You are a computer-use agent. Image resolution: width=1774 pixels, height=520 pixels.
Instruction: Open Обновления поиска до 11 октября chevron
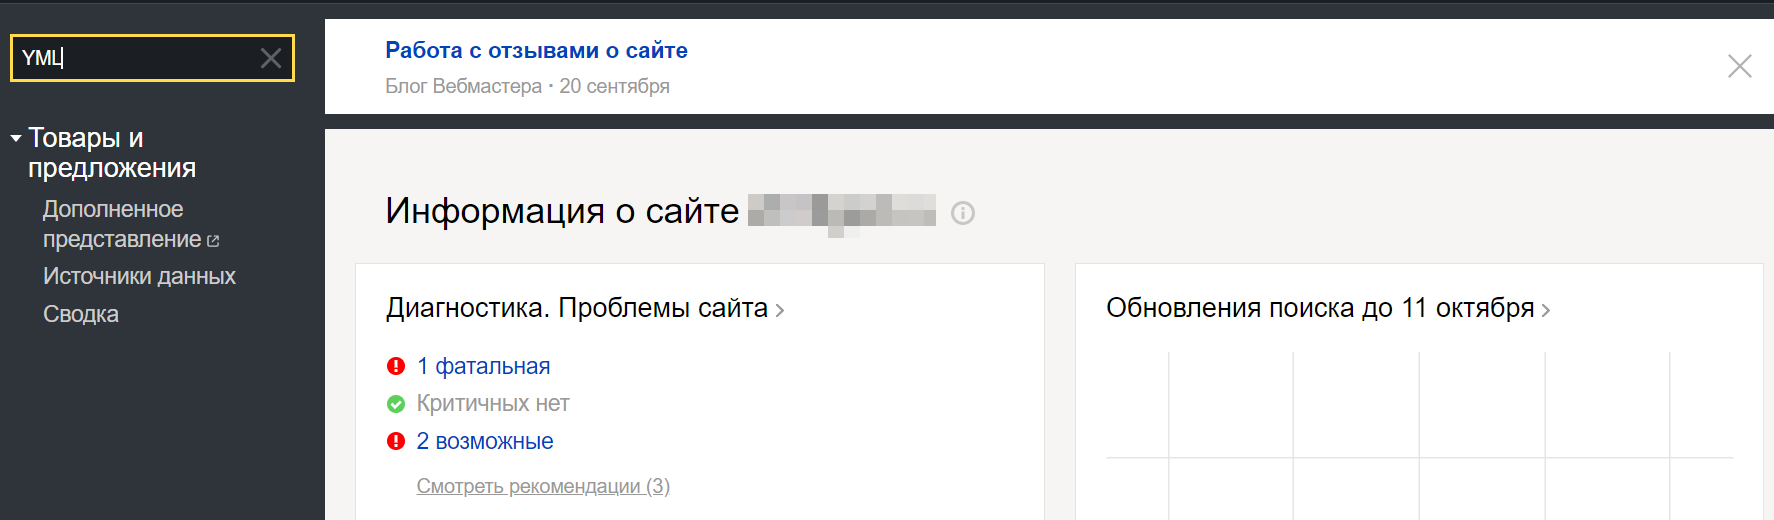(x=1546, y=311)
